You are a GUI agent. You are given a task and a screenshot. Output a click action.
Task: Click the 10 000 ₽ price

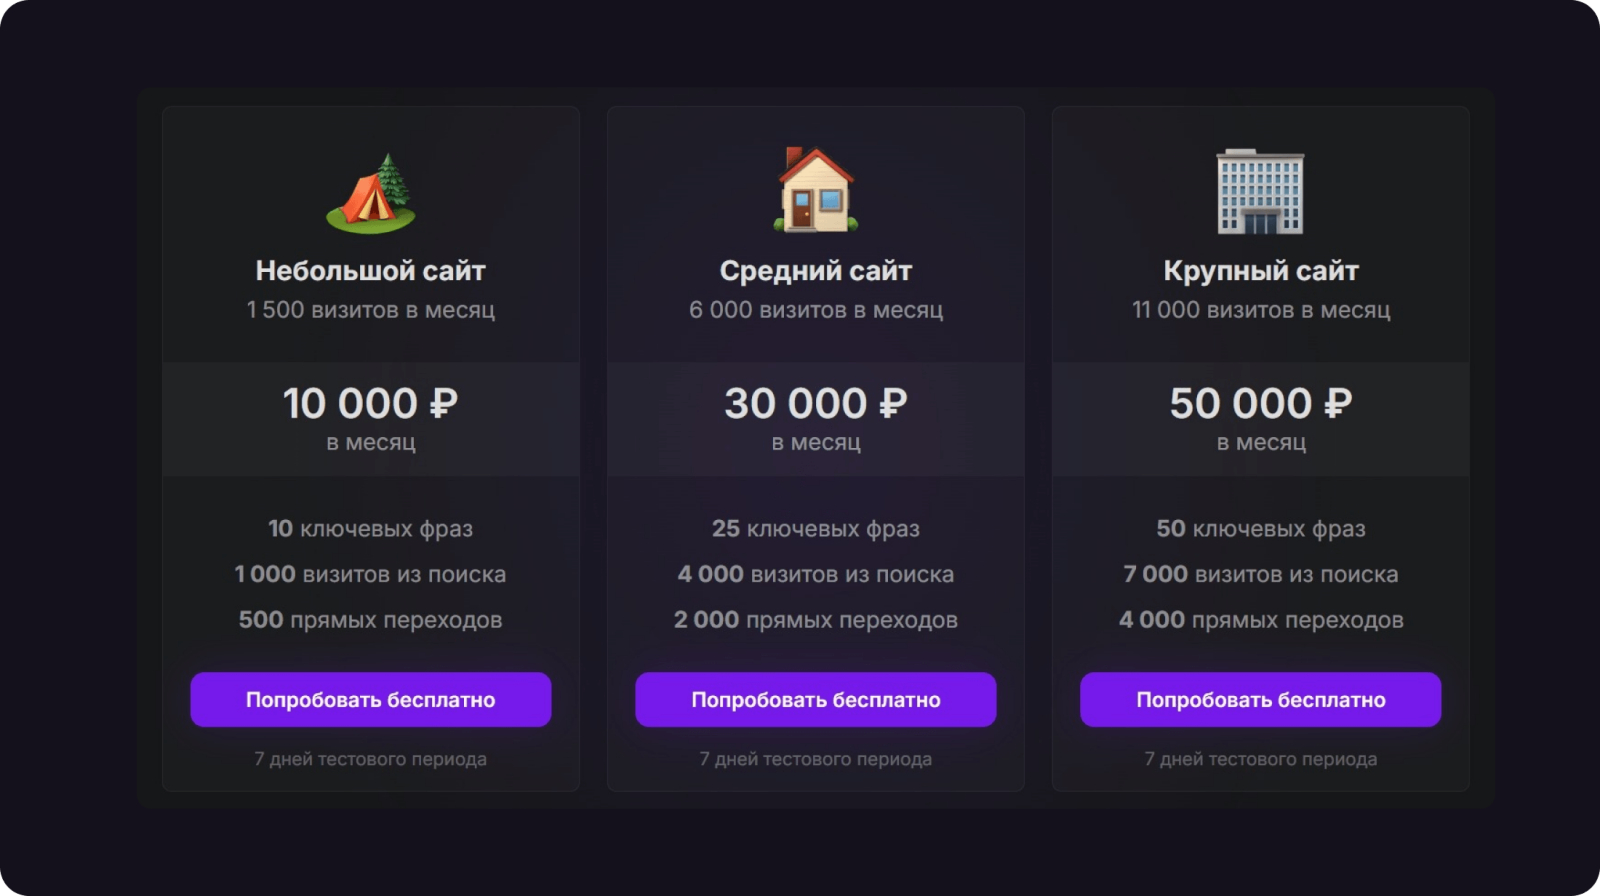[x=371, y=404]
